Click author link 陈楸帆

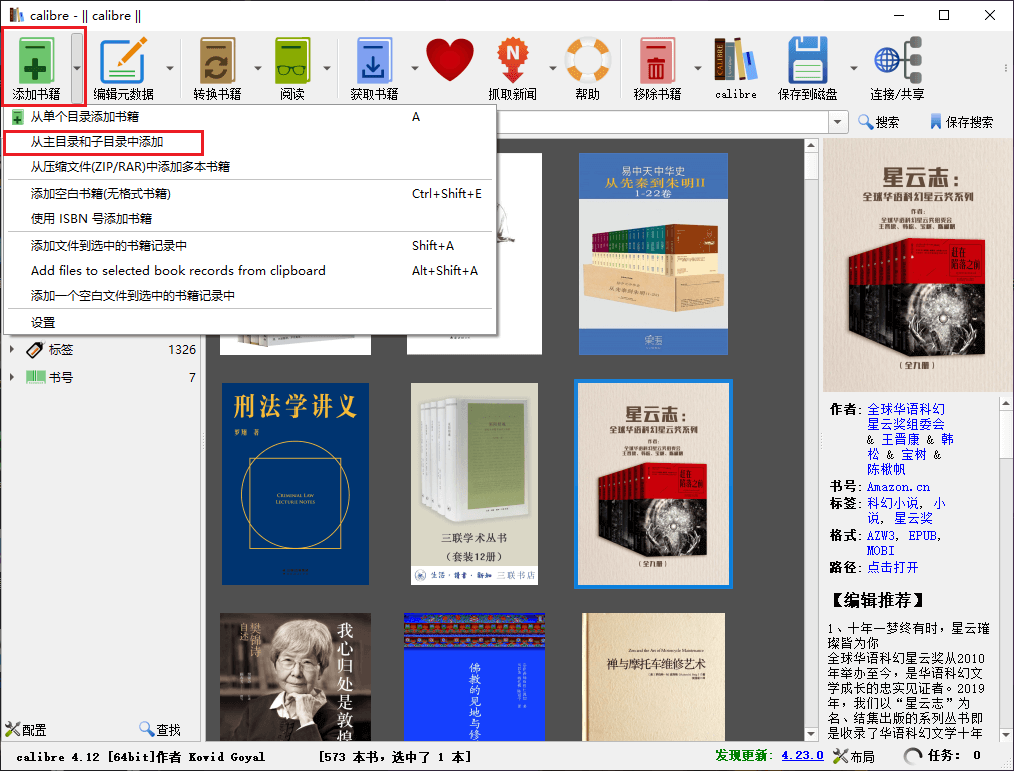[x=886, y=470]
